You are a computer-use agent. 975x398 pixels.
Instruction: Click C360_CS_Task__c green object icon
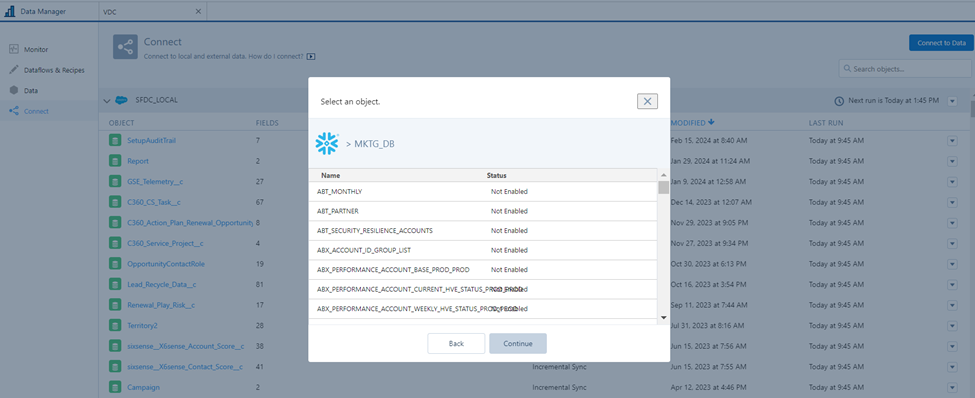(114, 202)
